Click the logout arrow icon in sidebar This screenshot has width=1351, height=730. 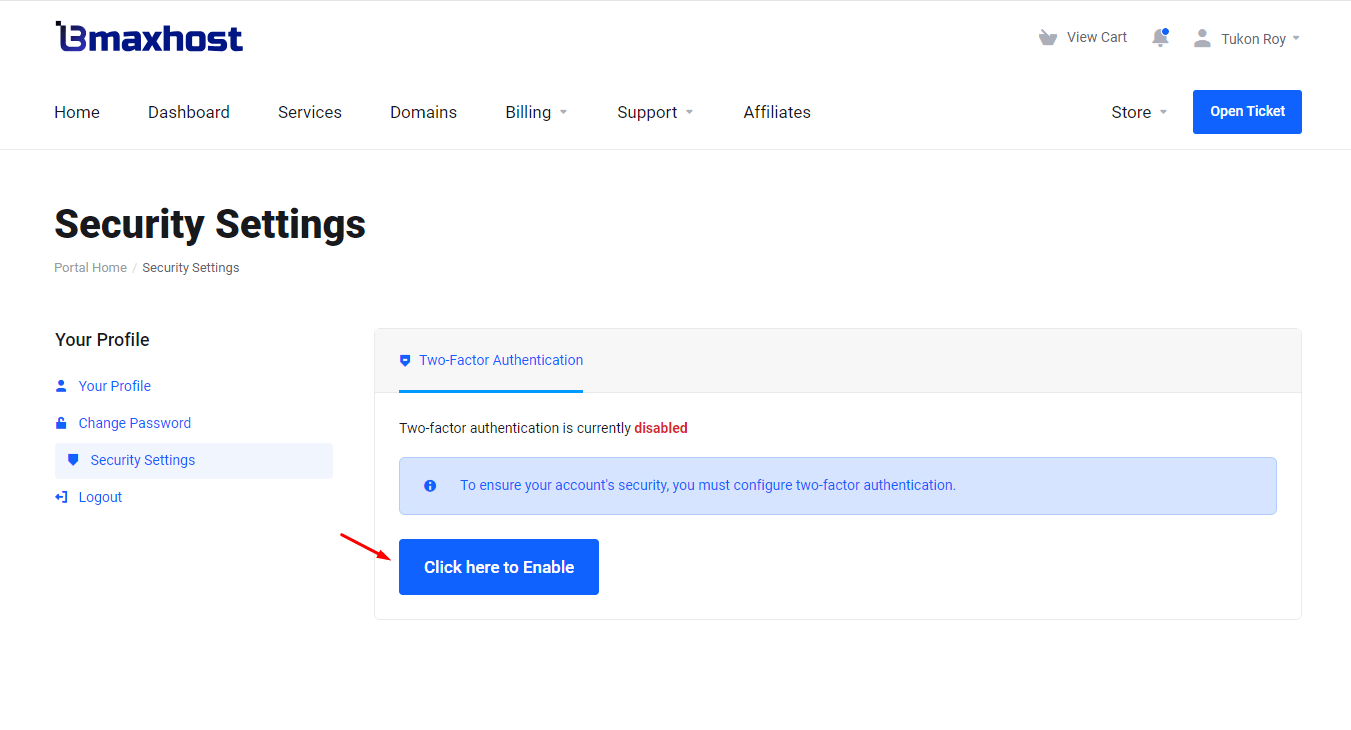pyautogui.click(x=61, y=497)
